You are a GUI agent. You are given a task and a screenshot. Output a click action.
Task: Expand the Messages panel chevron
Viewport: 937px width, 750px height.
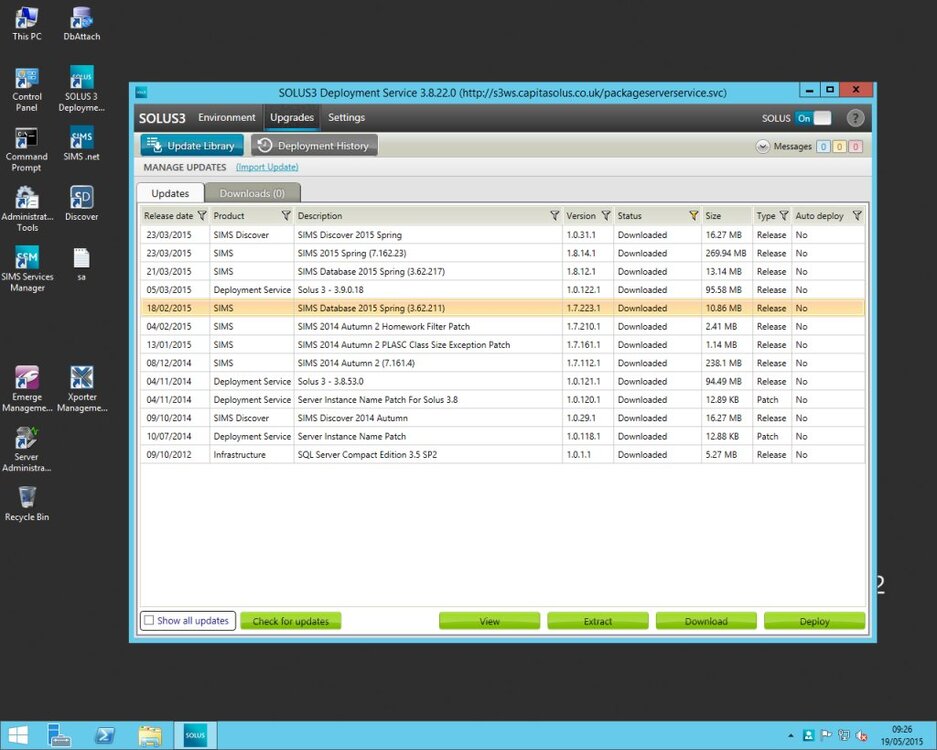763,146
